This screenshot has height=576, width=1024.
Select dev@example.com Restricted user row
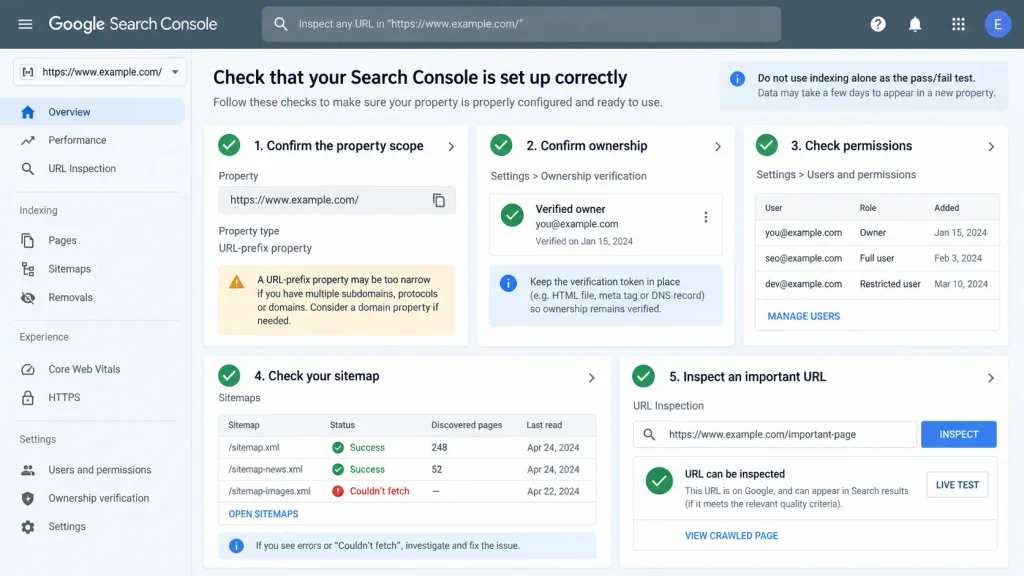(877, 284)
